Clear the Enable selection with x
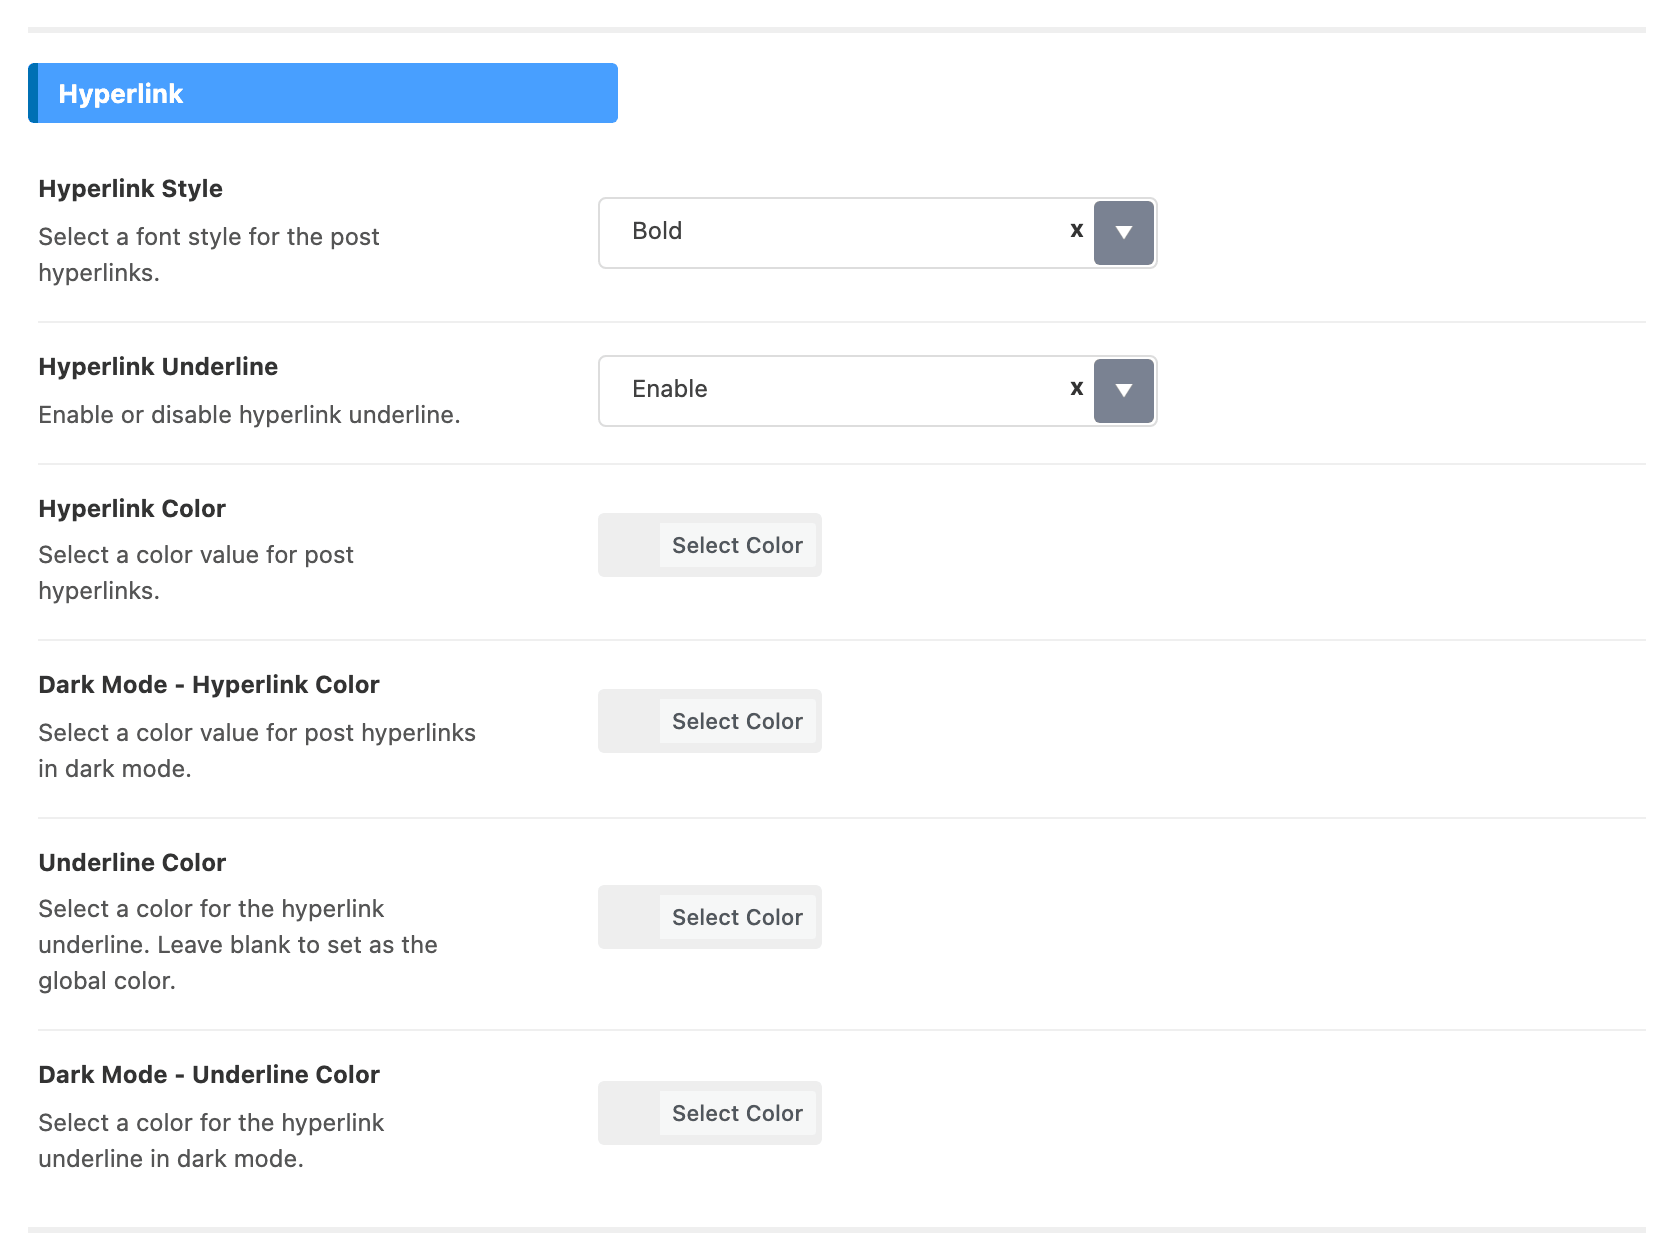Screen dimensions: 1674x1234 [1076, 389]
